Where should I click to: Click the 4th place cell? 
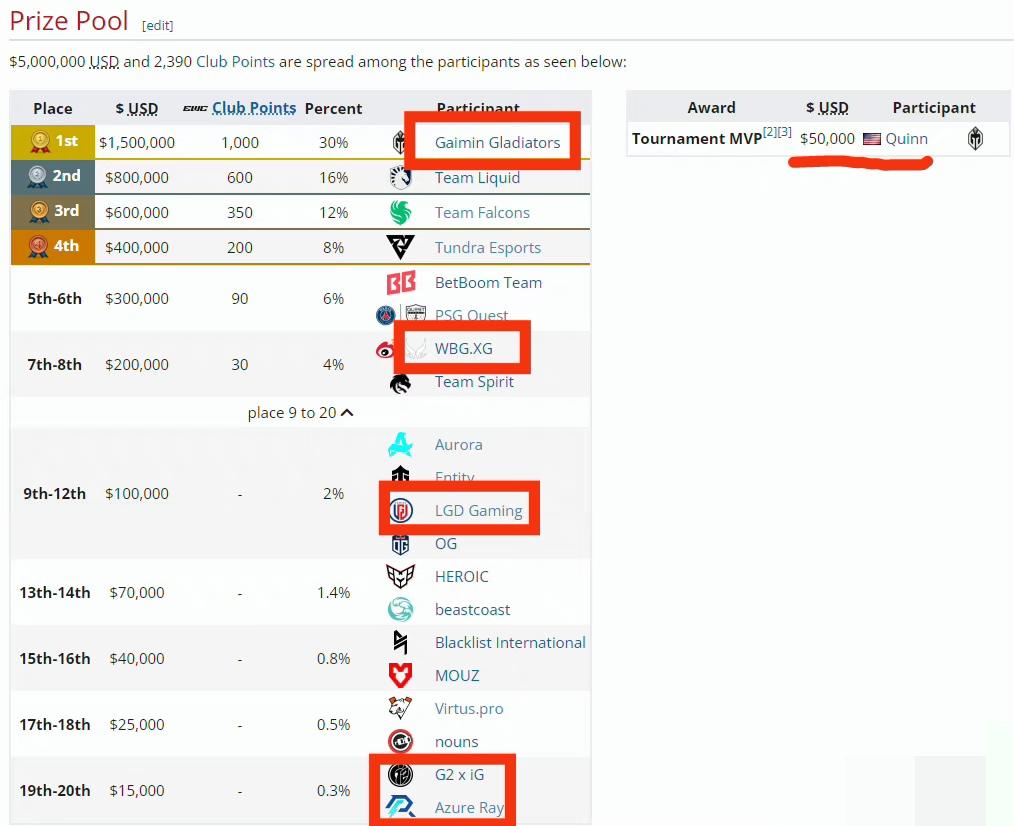(x=53, y=246)
